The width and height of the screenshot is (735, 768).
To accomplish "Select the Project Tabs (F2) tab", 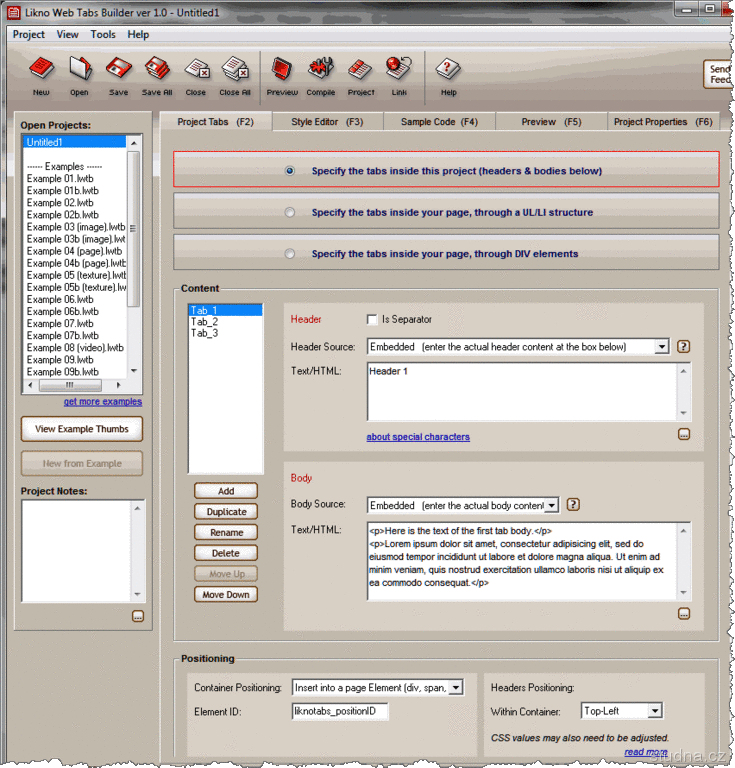I will (215, 122).
